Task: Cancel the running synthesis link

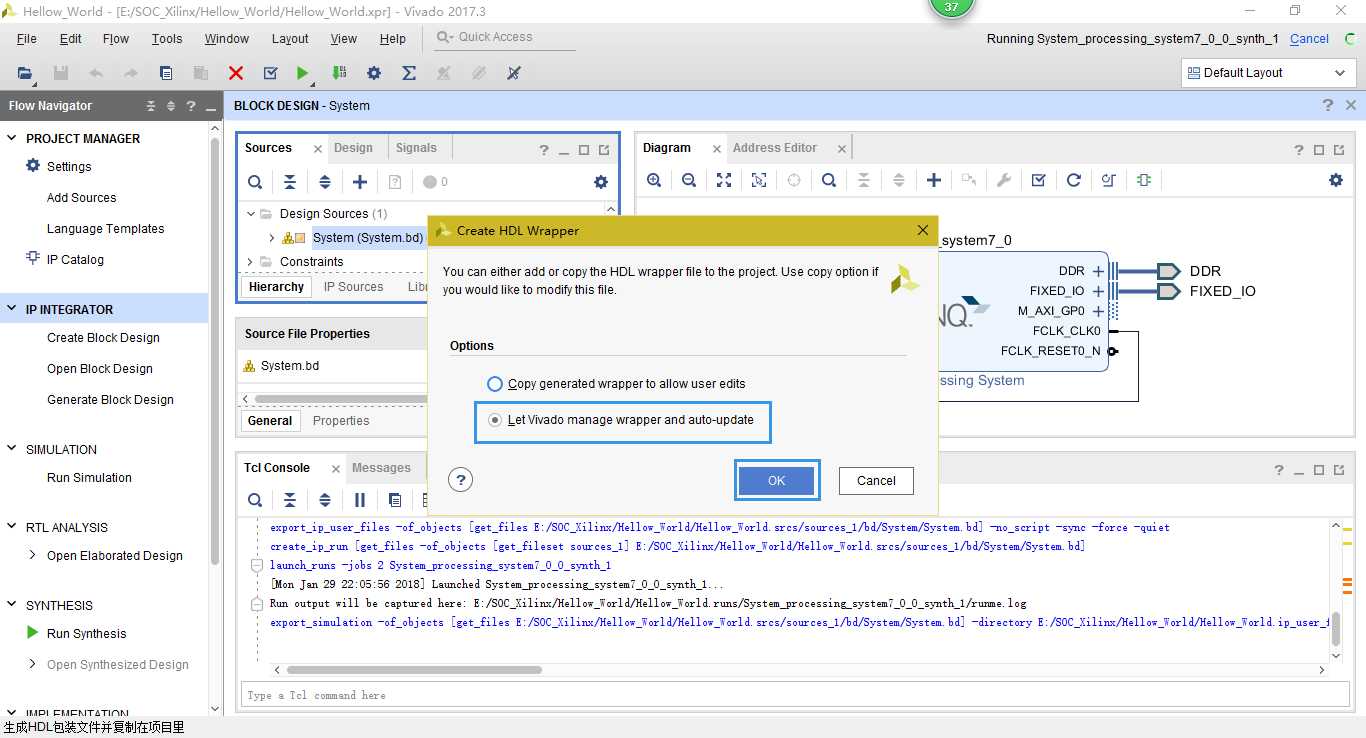Action: [x=1309, y=39]
